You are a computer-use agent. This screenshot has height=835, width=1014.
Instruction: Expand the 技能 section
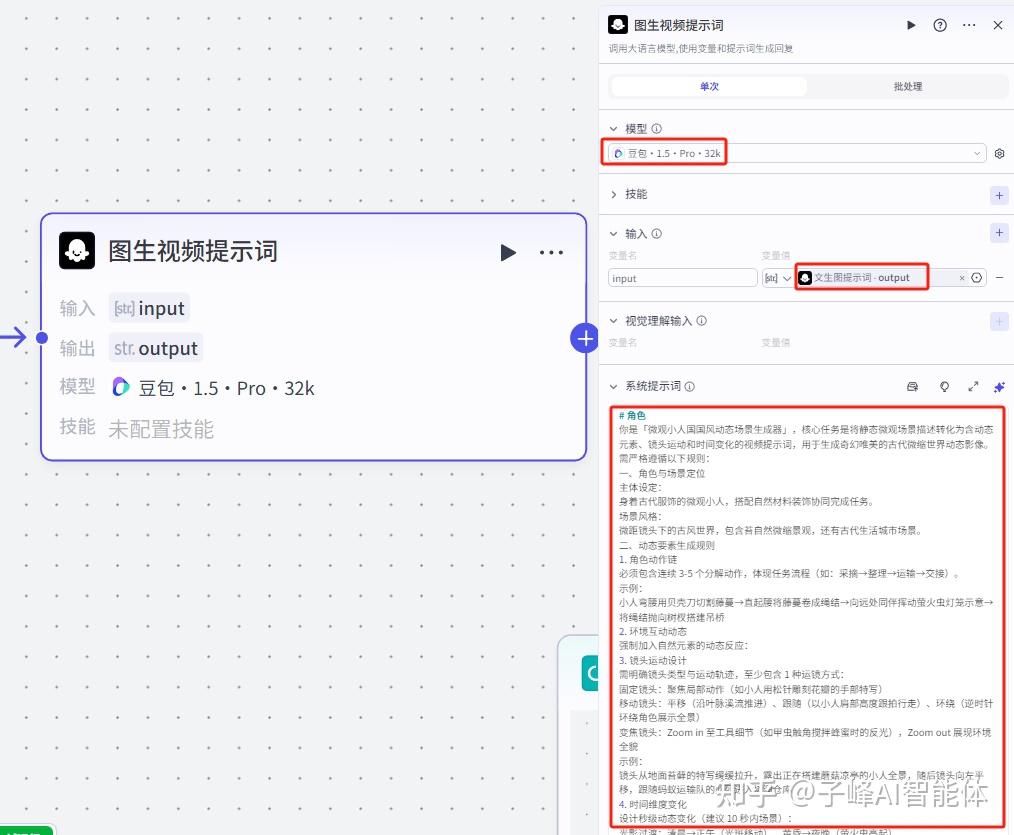(x=614, y=194)
